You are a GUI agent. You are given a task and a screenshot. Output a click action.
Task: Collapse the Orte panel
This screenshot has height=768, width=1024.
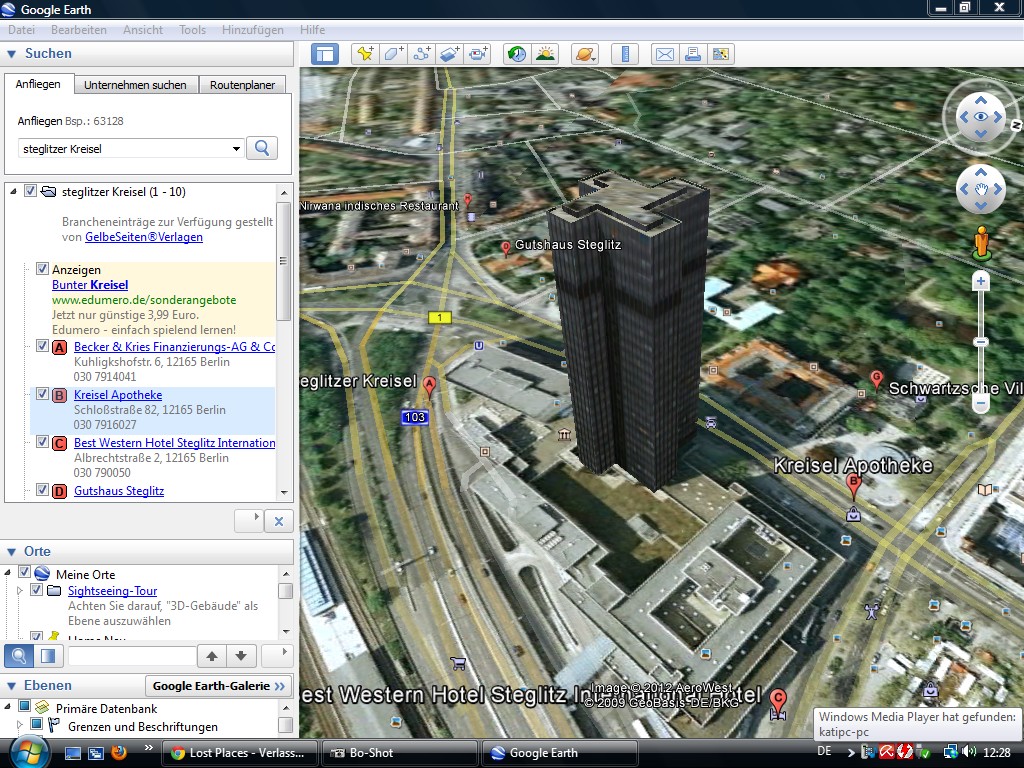[11, 552]
